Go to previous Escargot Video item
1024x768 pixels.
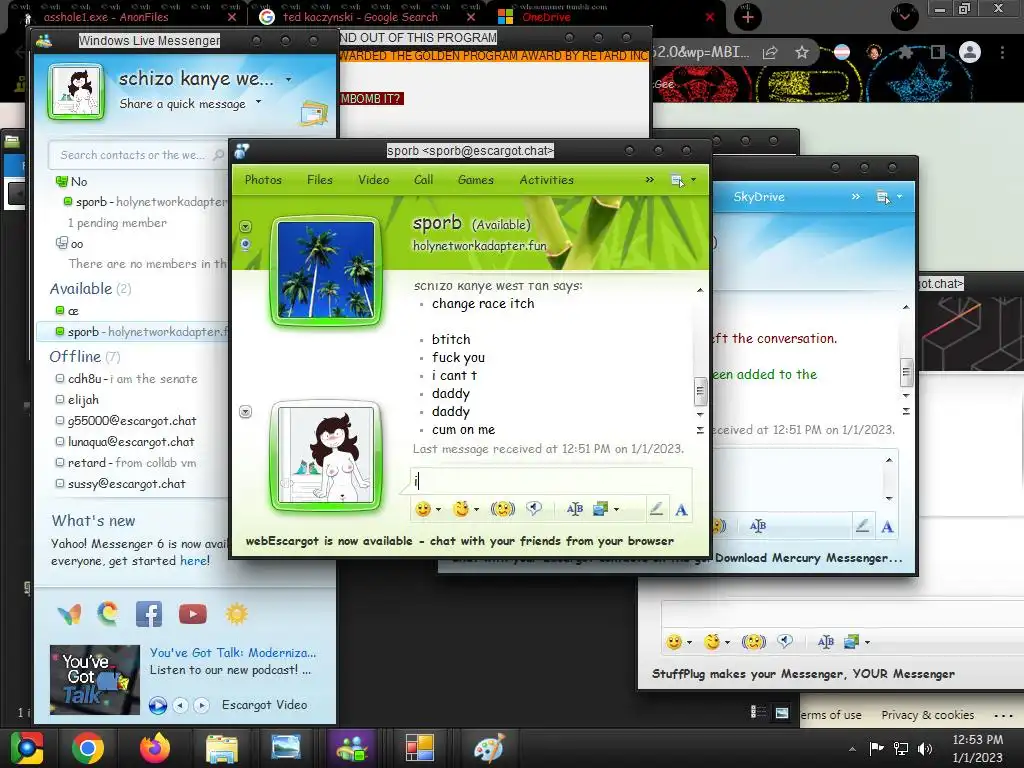pos(180,705)
